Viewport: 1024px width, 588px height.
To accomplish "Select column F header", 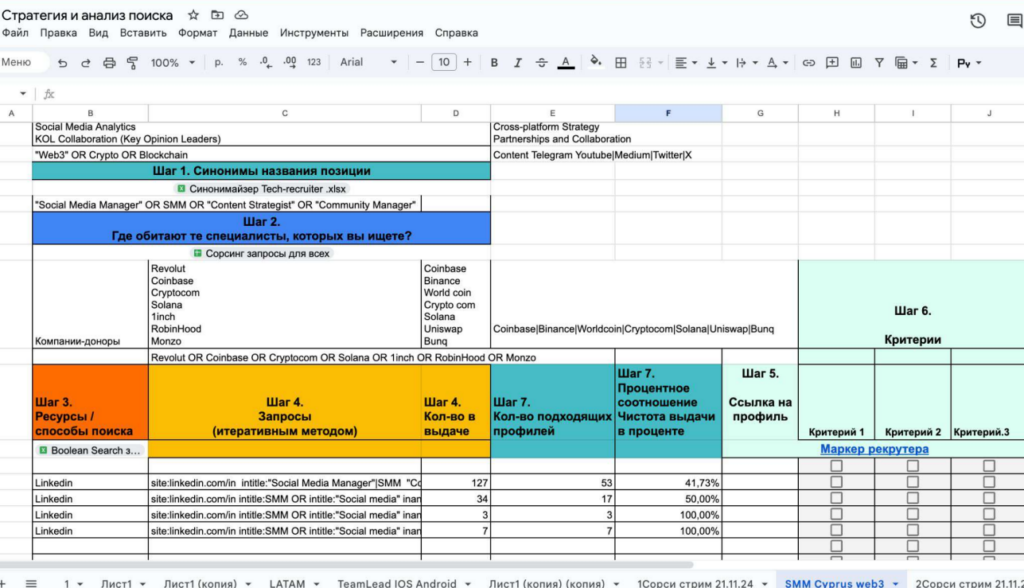I will tap(668, 113).
